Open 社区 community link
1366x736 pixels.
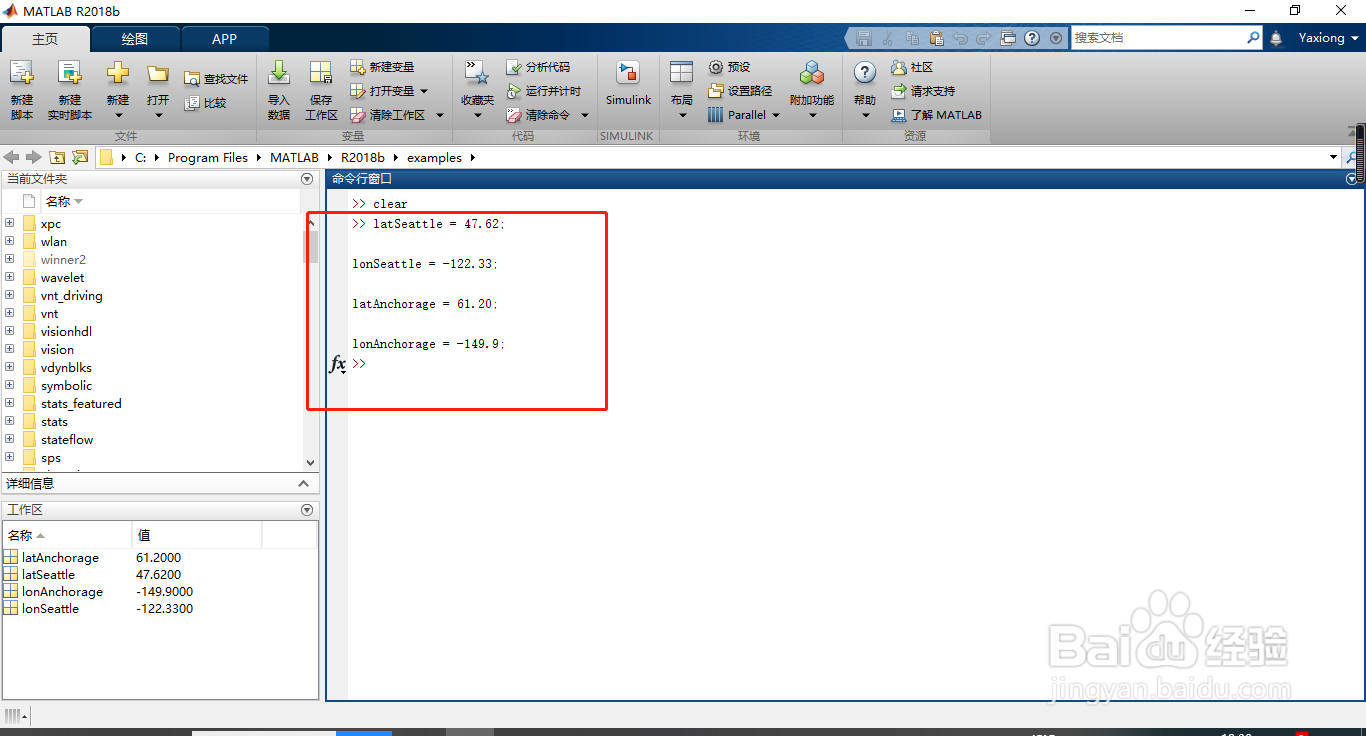click(x=912, y=67)
